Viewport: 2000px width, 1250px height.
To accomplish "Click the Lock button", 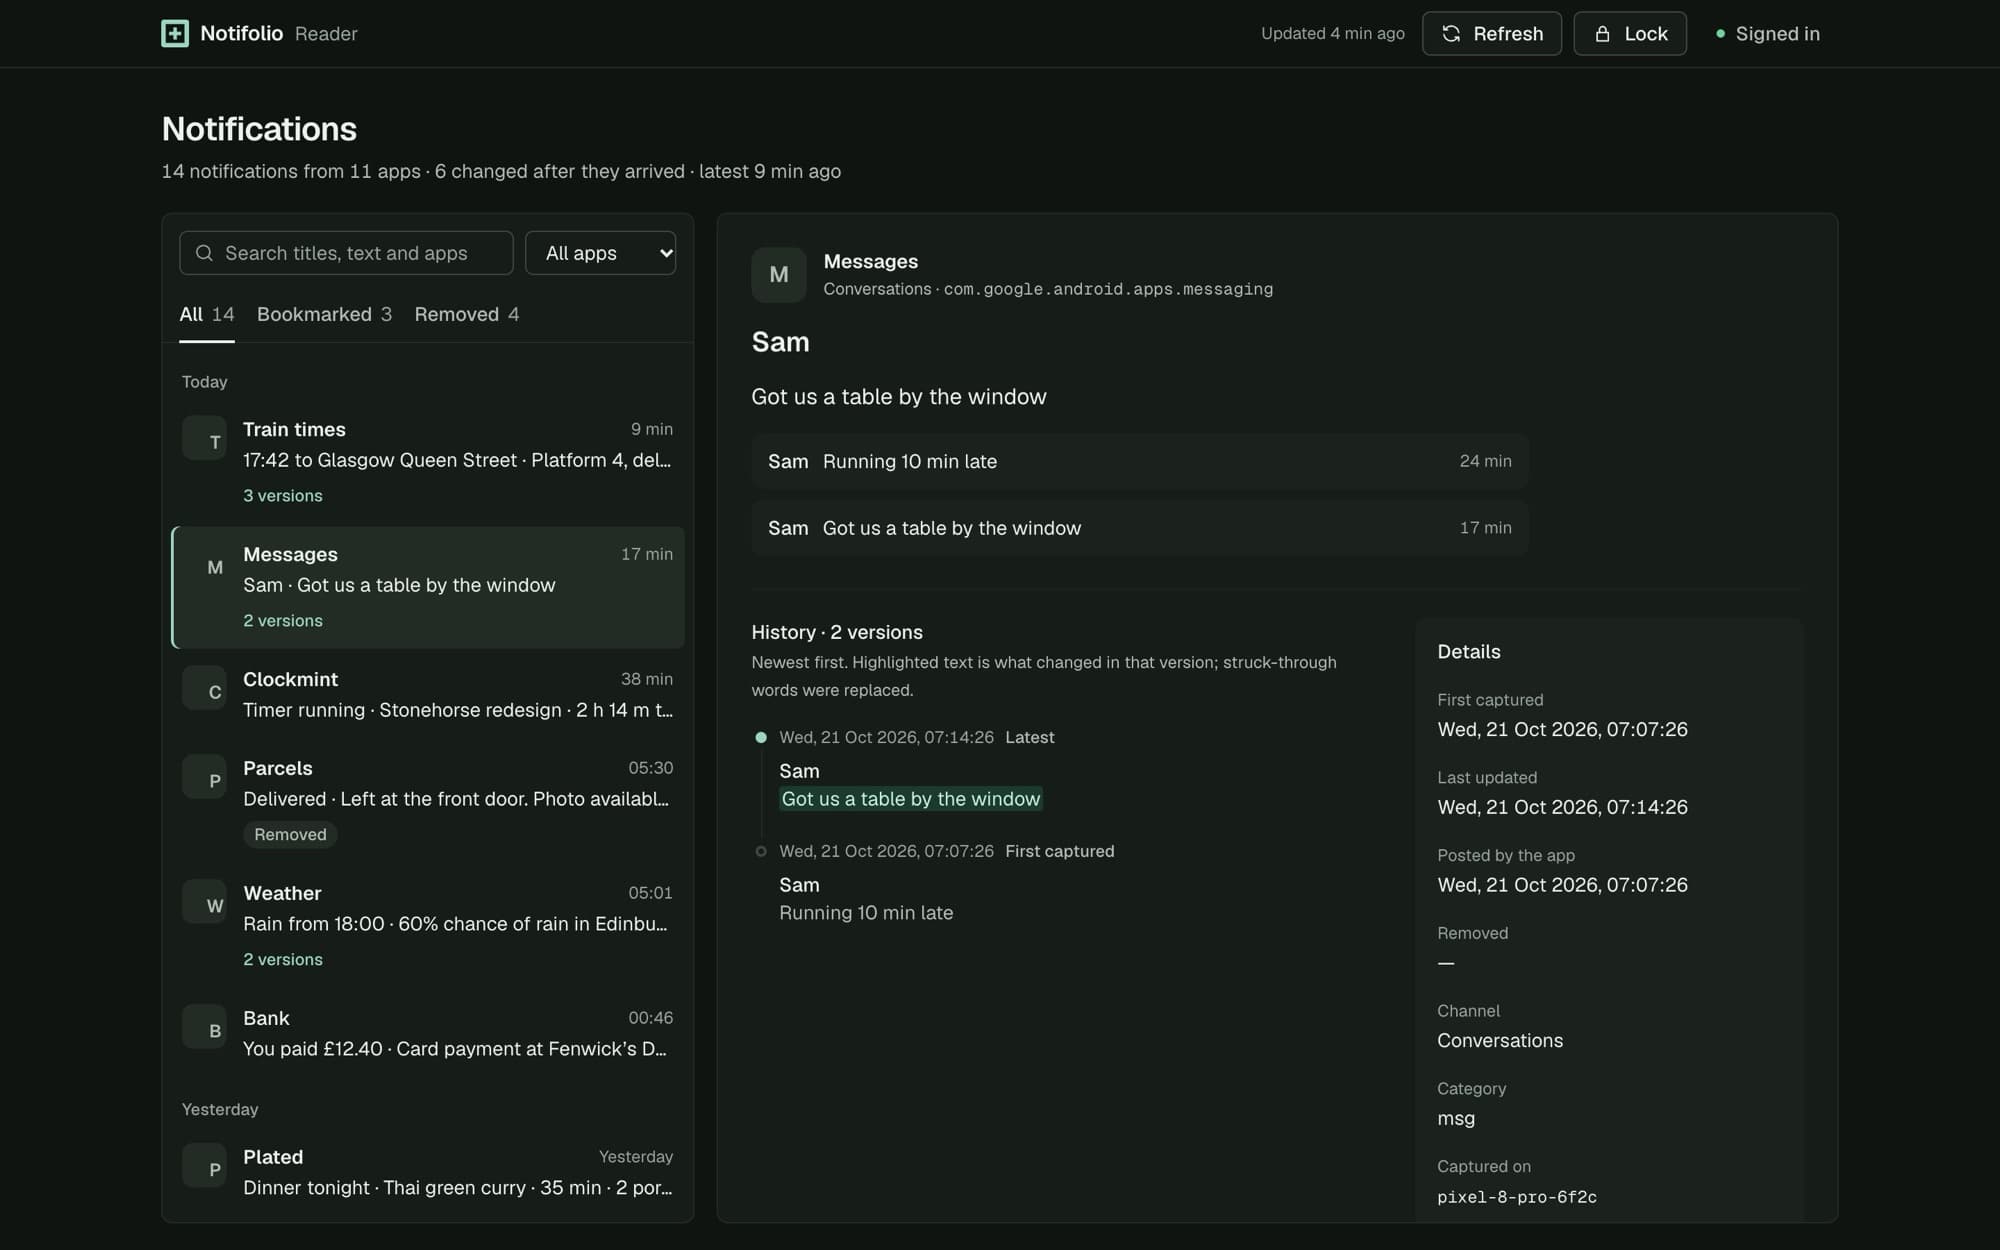I will pyautogui.click(x=1629, y=33).
